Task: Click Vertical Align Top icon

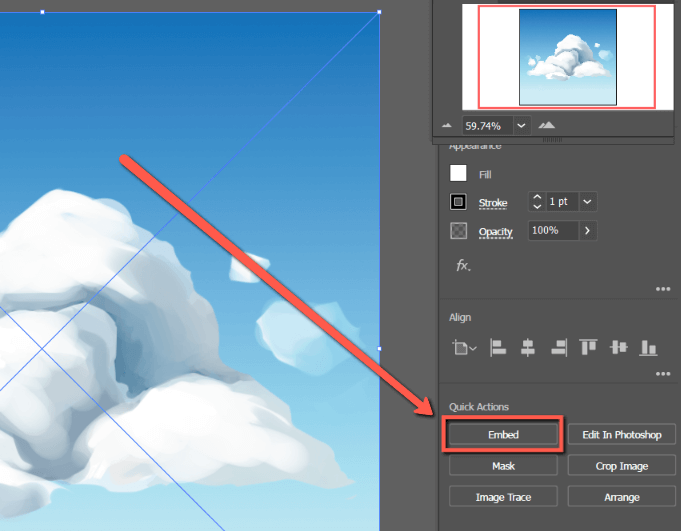Action: [x=588, y=347]
